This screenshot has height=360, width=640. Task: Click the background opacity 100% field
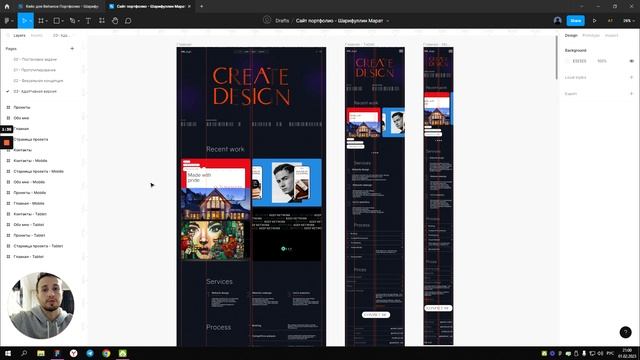click(x=602, y=61)
